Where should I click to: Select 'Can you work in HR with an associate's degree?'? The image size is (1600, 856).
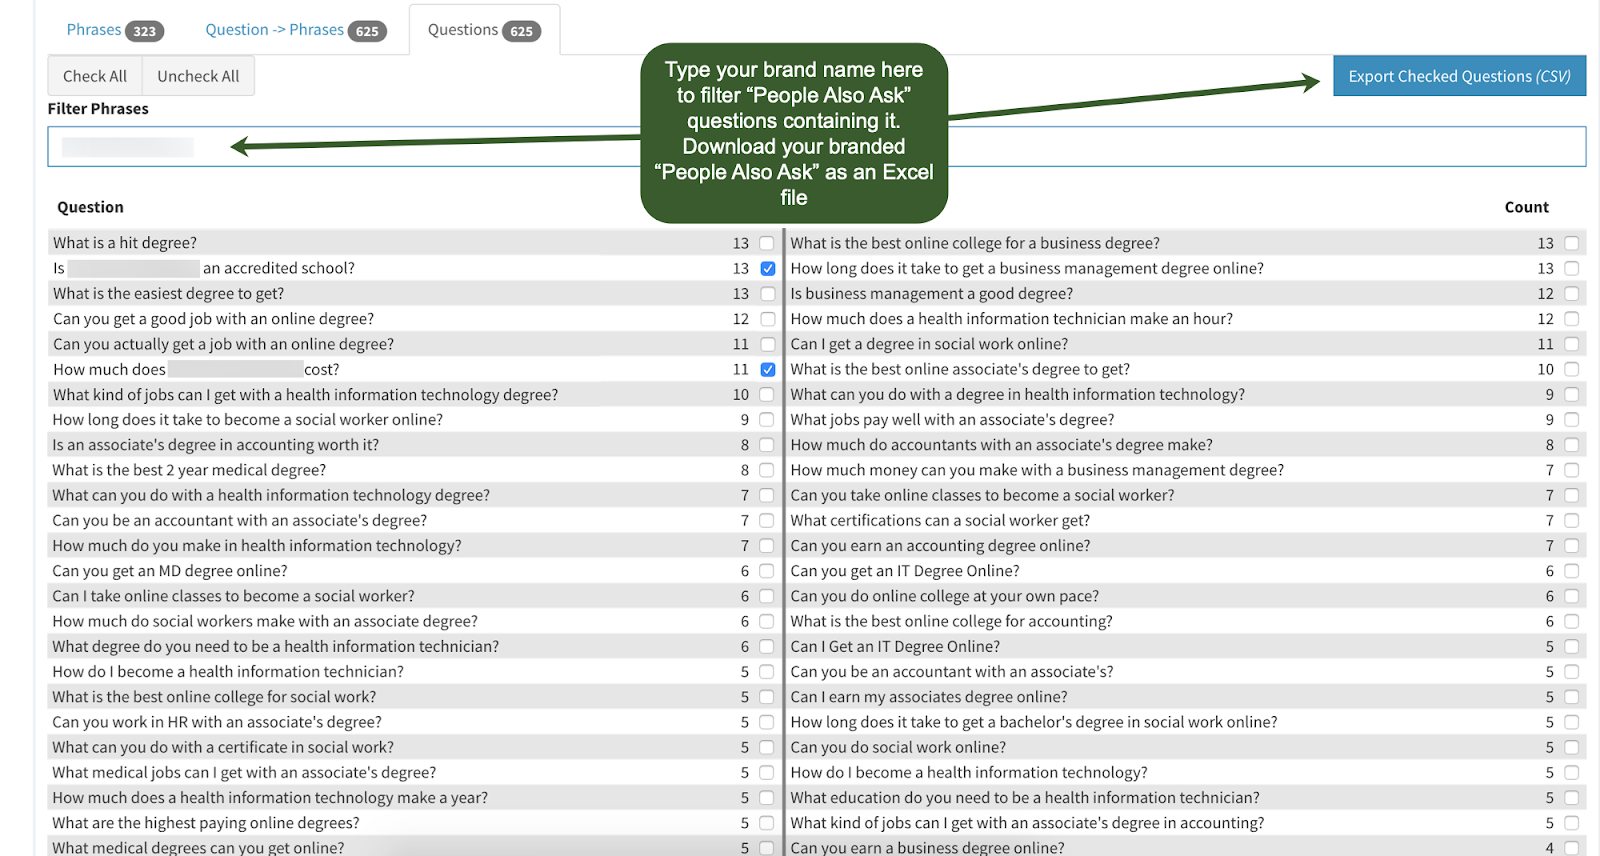[x=767, y=722]
